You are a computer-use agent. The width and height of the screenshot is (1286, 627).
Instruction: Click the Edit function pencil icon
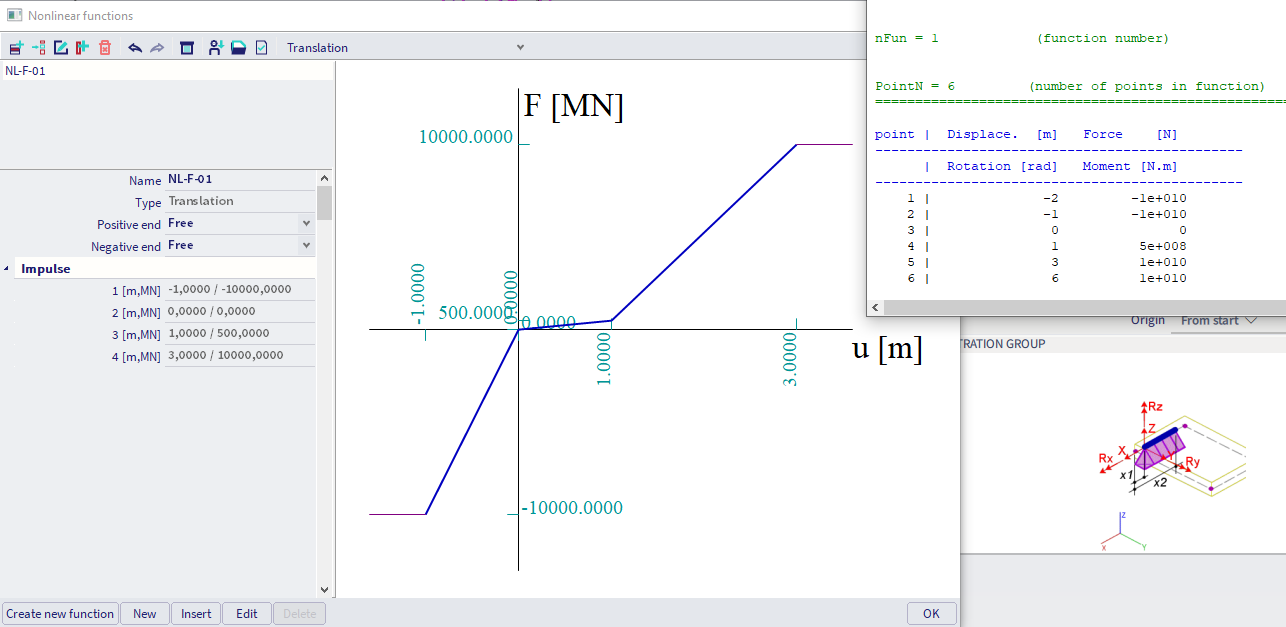click(61, 48)
